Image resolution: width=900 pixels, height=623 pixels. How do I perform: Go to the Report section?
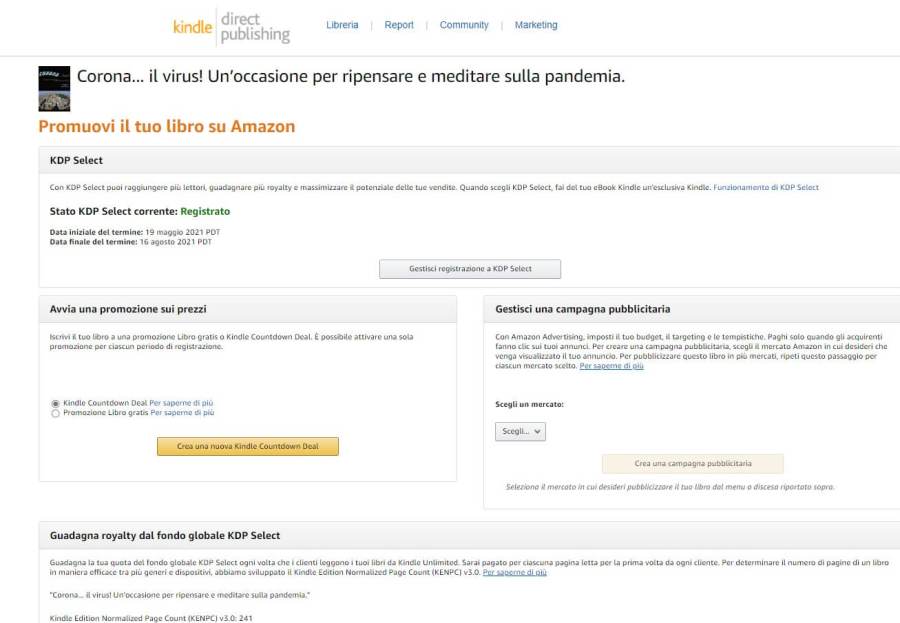pyautogui.click(x=399, y=25)
